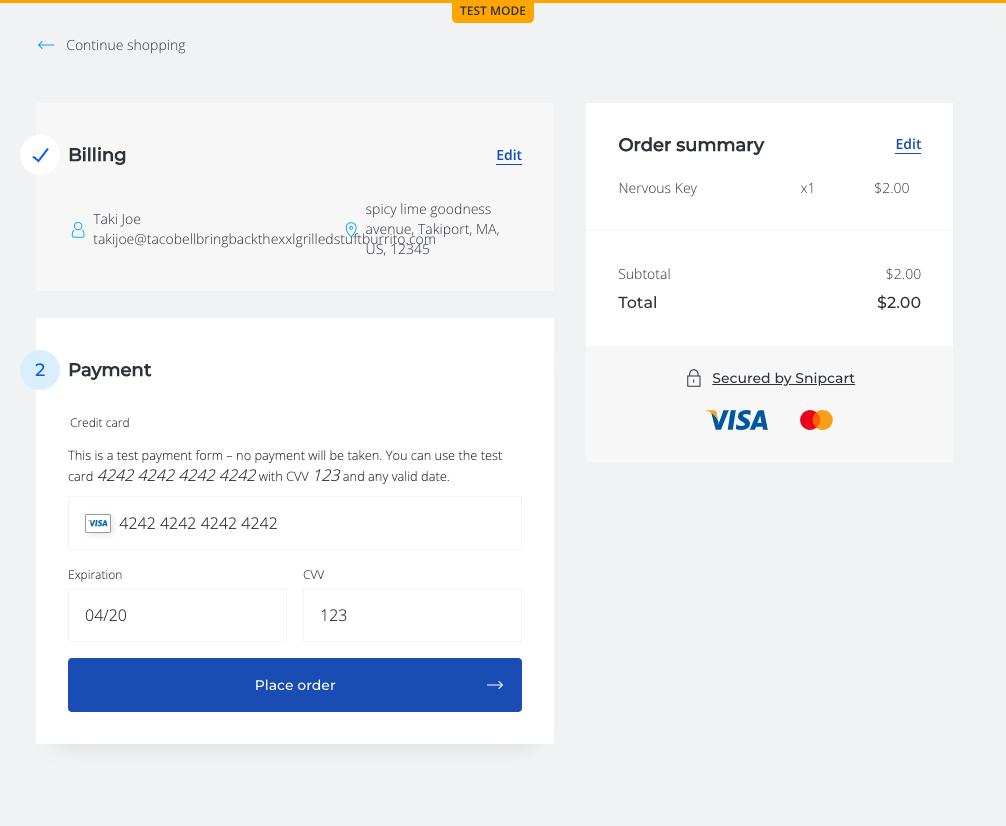Click the Continue shopping link
This screenshot has height=826, width=1006.
click(126, 45)
